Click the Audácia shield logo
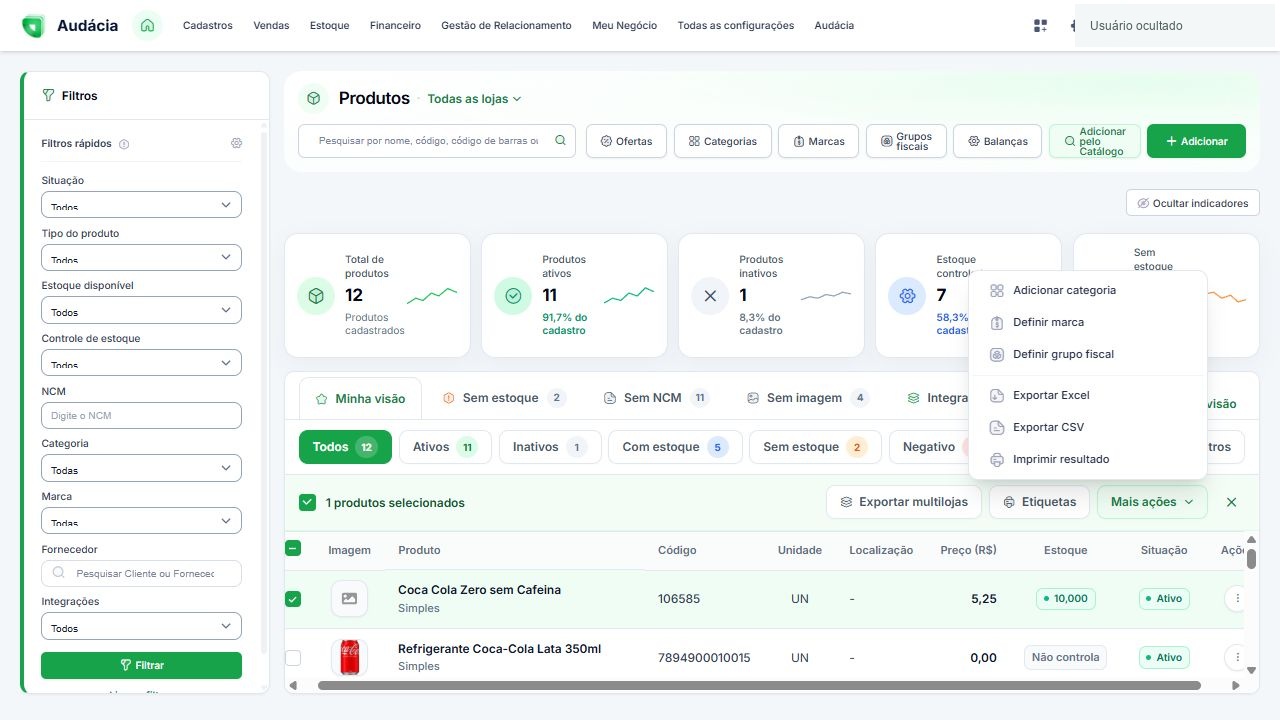The image size is (1280, 720). pyautogui.click(x=33, y=26)
